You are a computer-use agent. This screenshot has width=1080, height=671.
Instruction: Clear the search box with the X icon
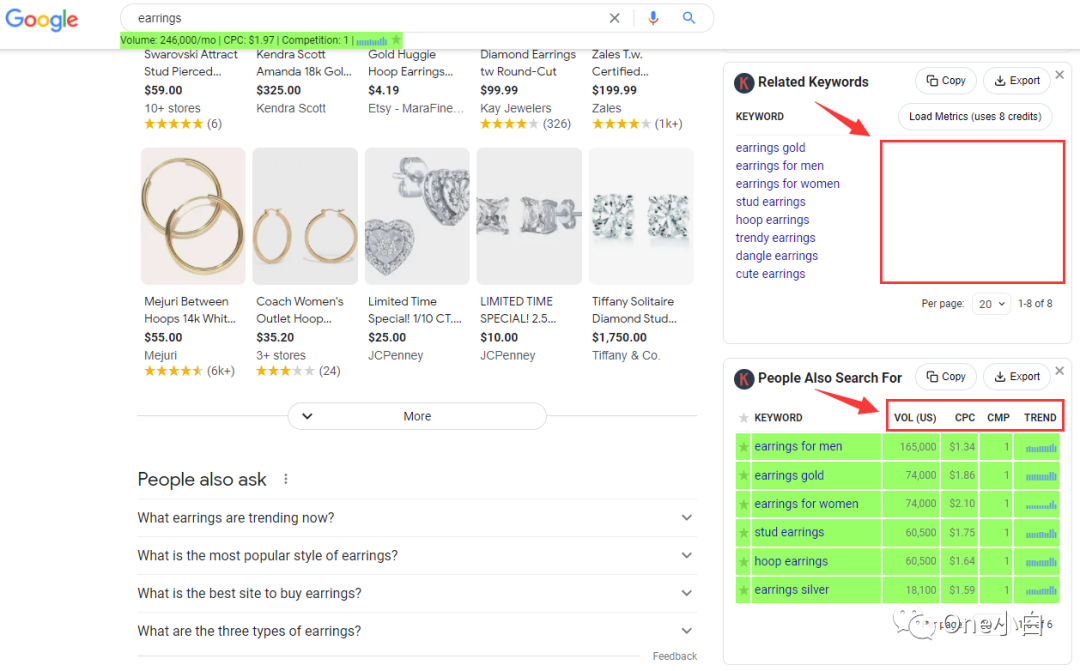tap(614, 19)
